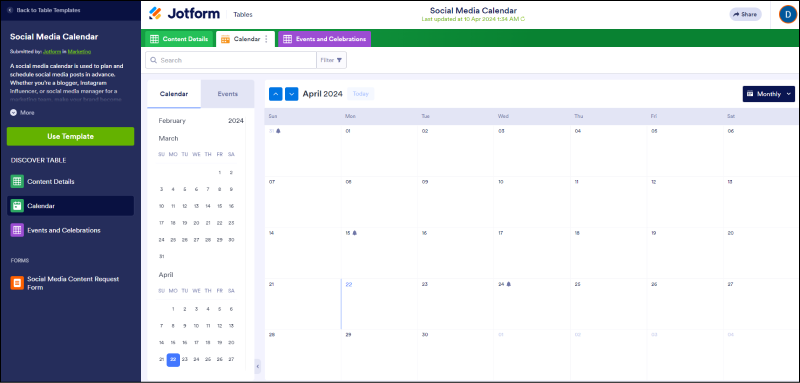
Task: Click April 19 cell in main calendar
Action: pyautogui.click(x=685, y=253)
